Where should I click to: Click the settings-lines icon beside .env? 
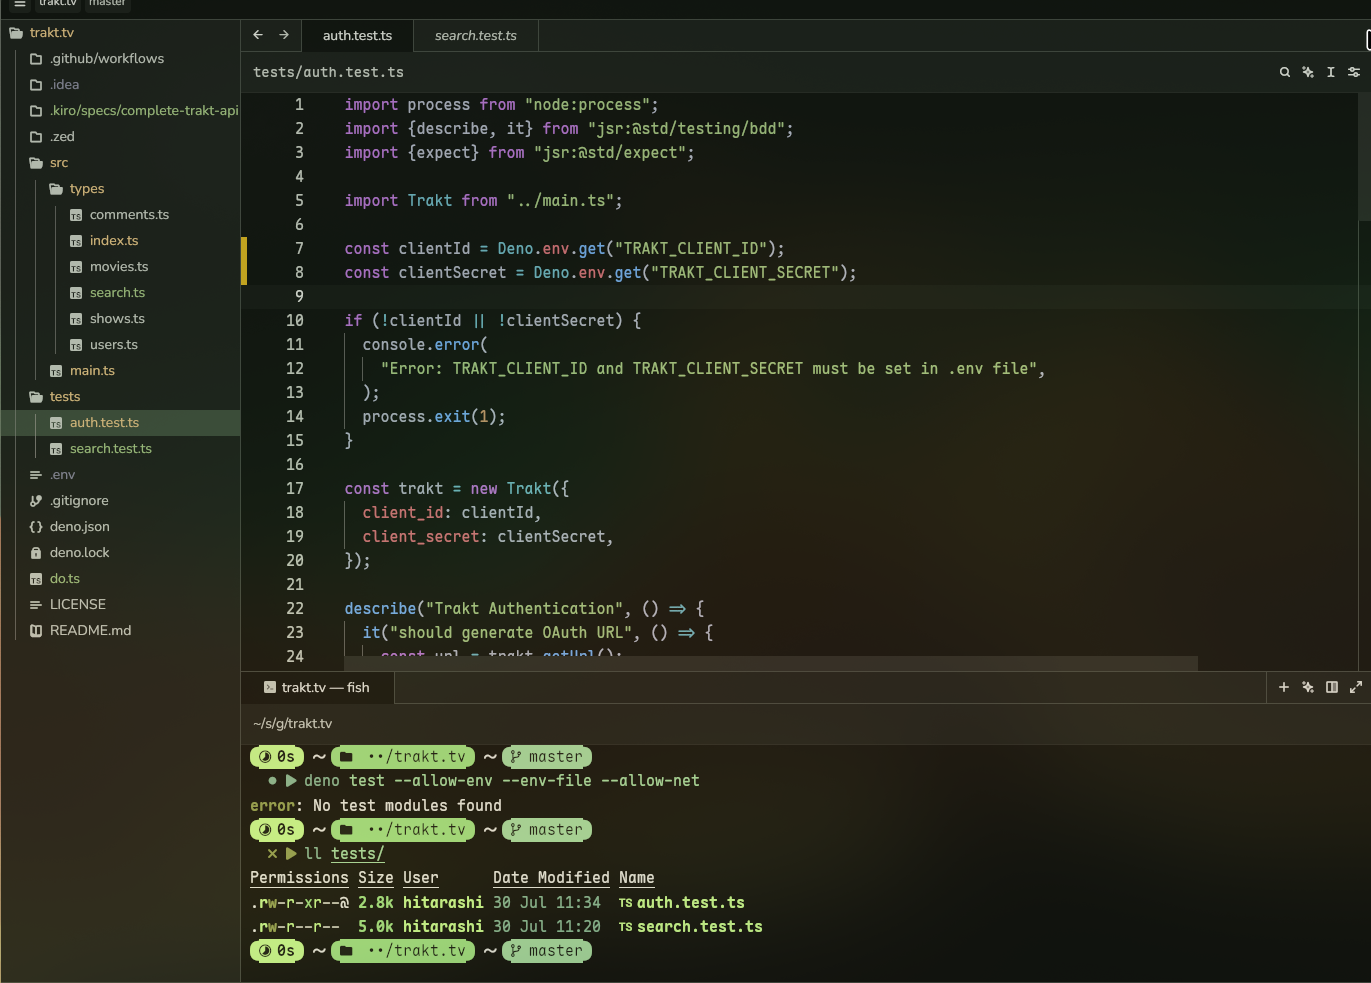click(36, 475)
